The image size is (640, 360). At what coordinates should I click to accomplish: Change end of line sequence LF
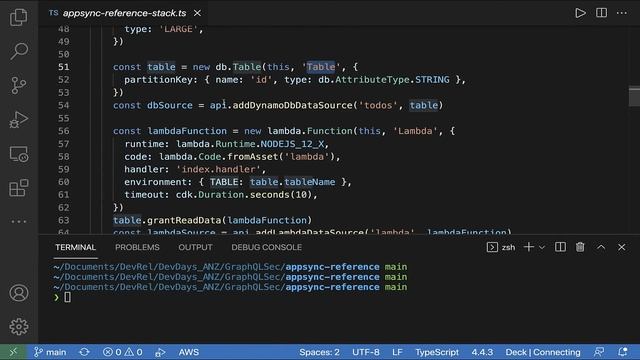coord(397,352)
